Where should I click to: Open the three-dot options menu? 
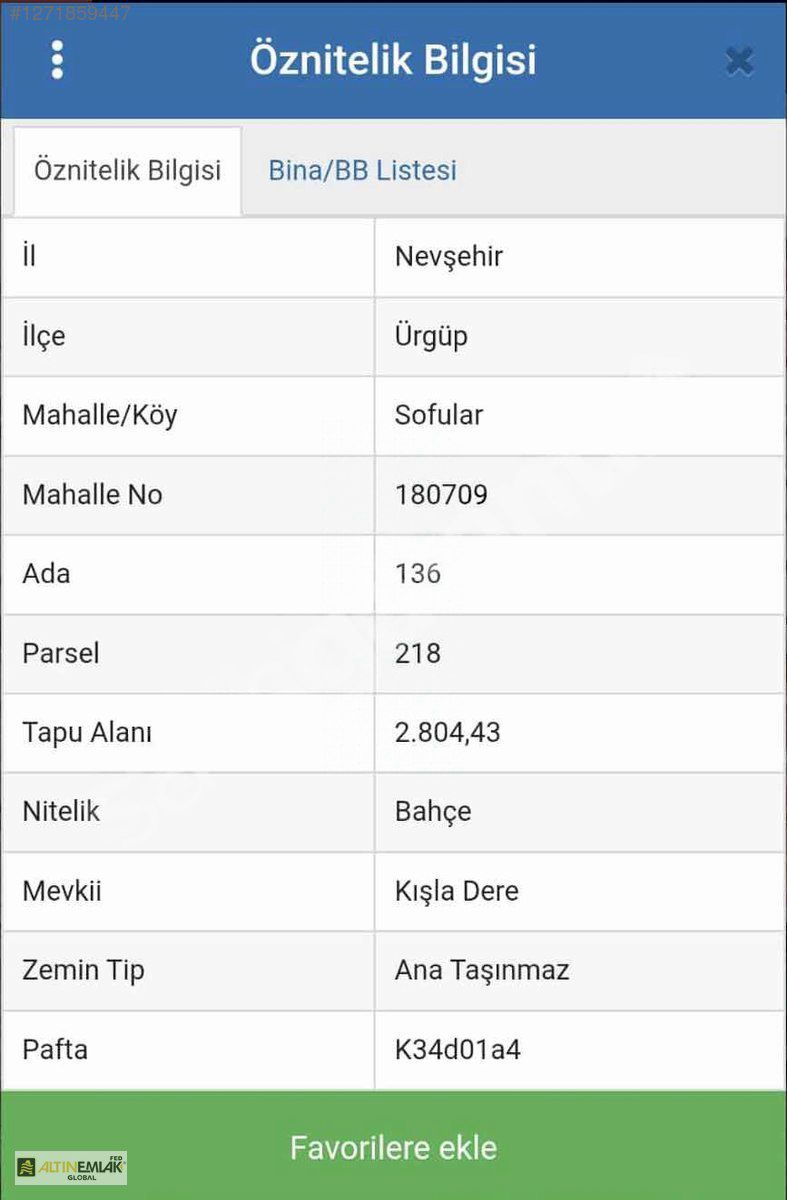[x=57, y=61]
